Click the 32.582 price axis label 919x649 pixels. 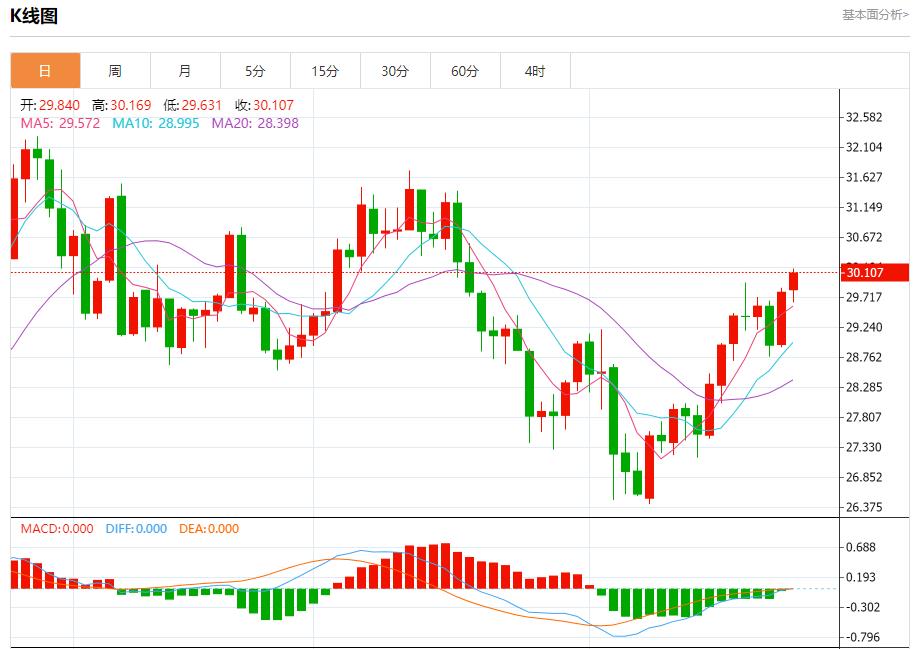(x=864, y=117)
